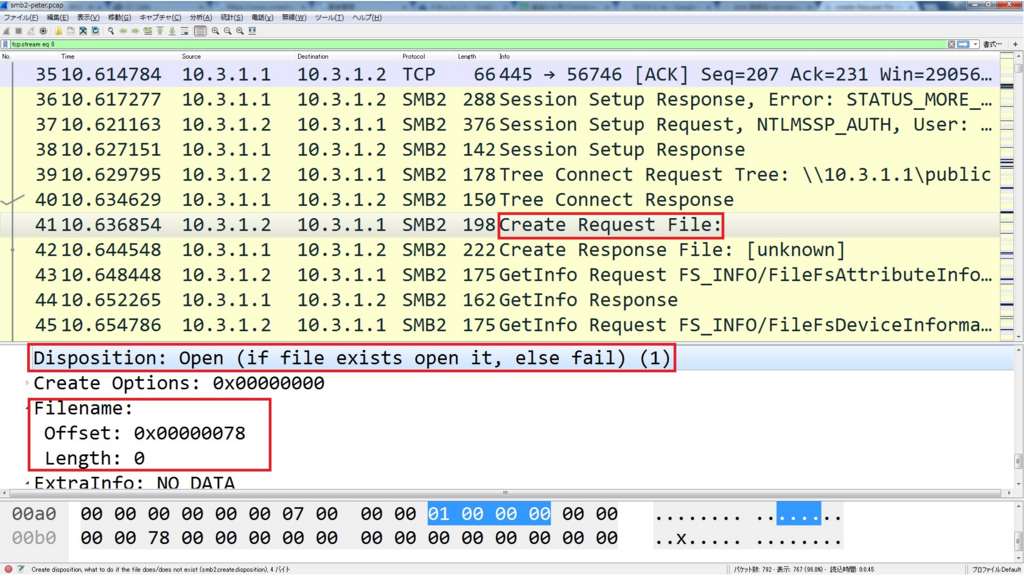Click highlighted hex bytes 01 00 00 00
Viewport: 1024px width, 576px height.
pos(489,514)
